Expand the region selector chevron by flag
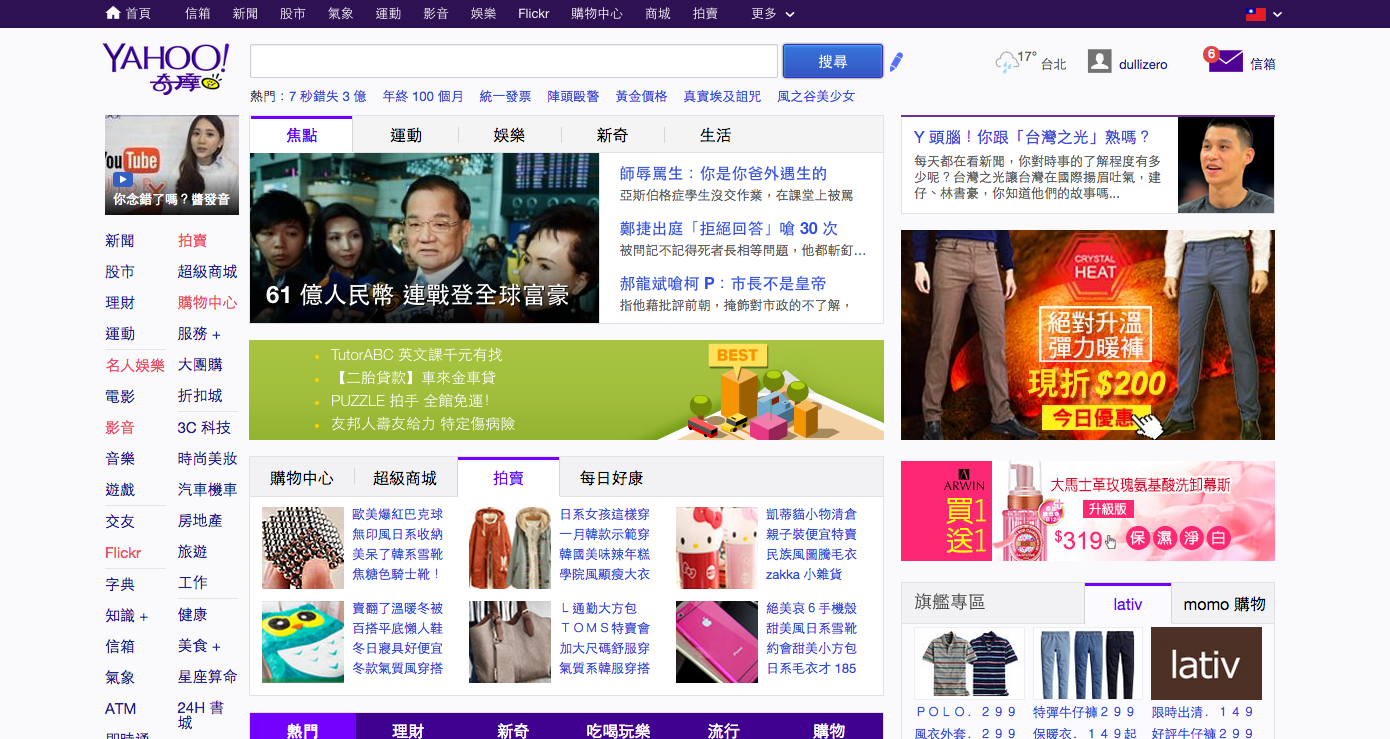 click(x=1277, y=14)
